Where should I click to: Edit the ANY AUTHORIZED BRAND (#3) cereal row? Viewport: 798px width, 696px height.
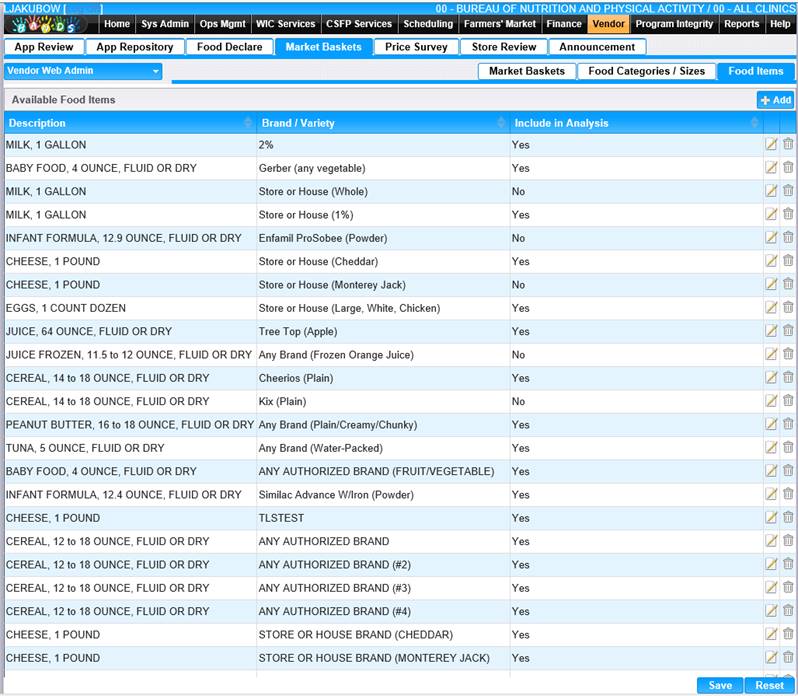[x=771, y=588]
